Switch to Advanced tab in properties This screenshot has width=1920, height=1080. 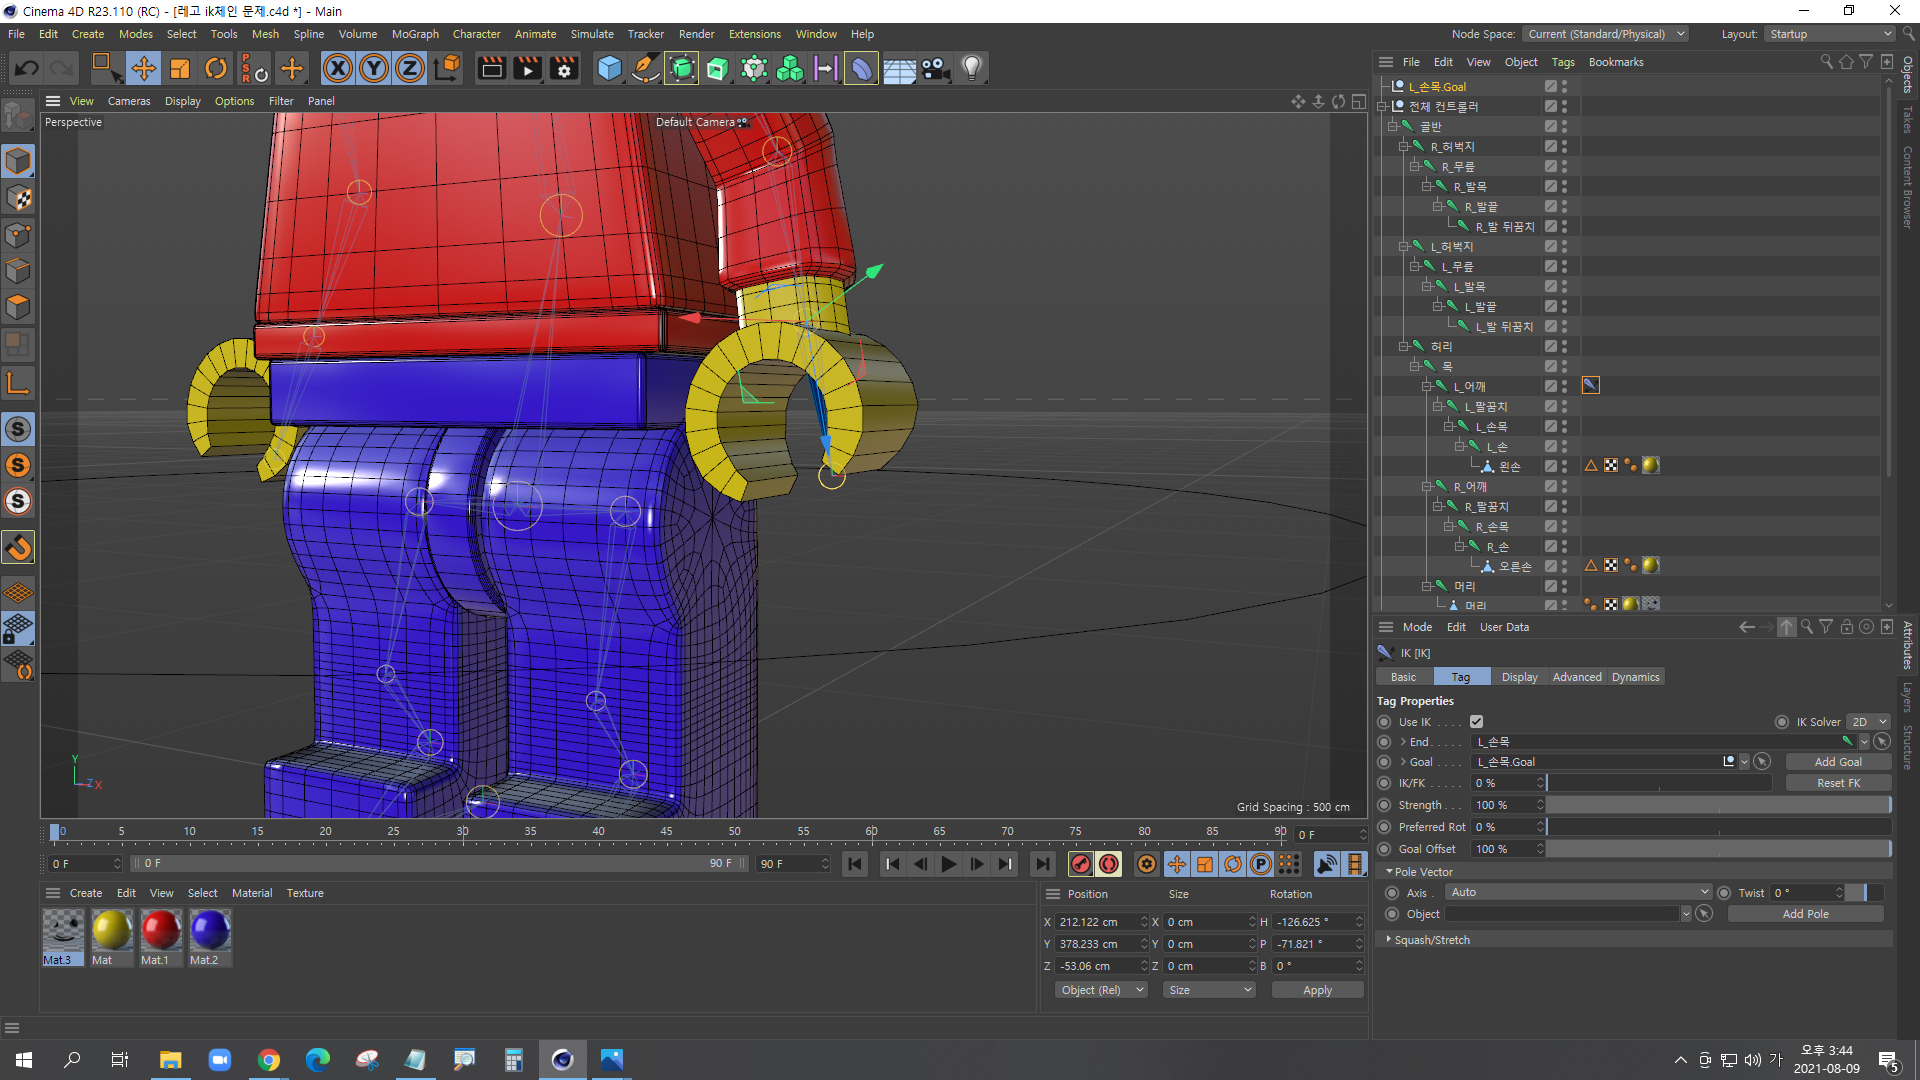coord(1576,676)
